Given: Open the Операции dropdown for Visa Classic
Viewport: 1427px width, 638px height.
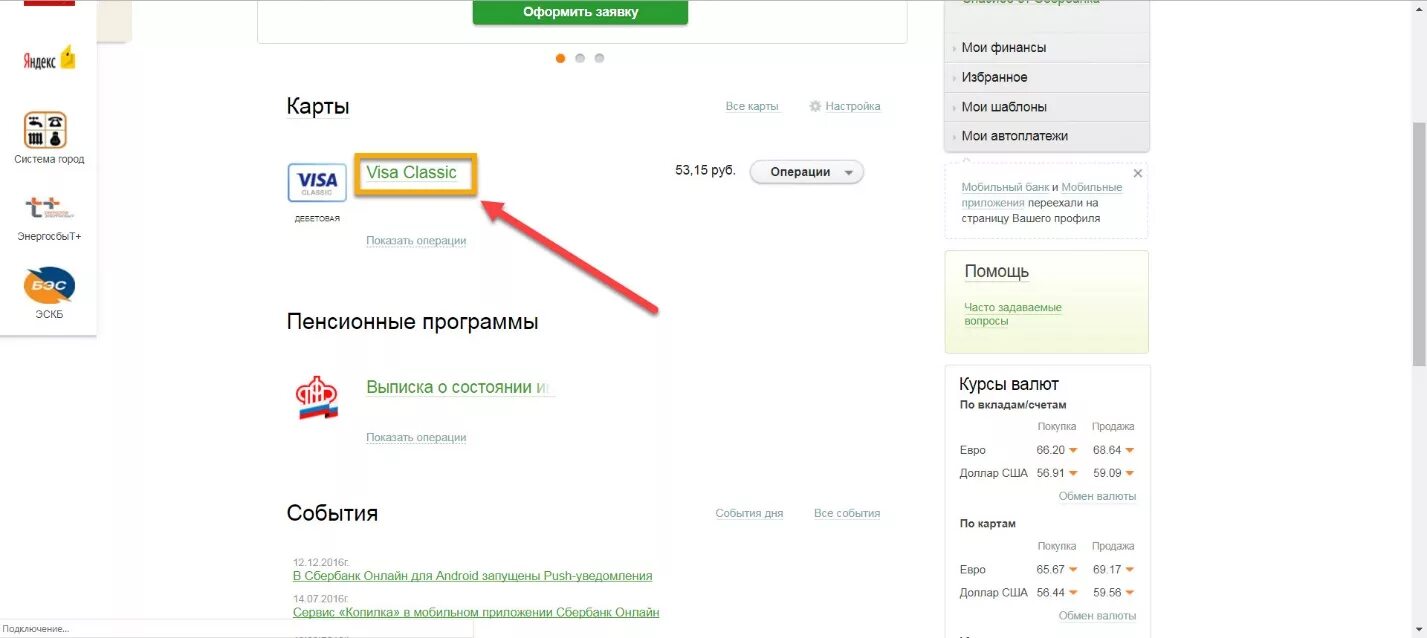Looking at the screenshot, I should [806, 172].
